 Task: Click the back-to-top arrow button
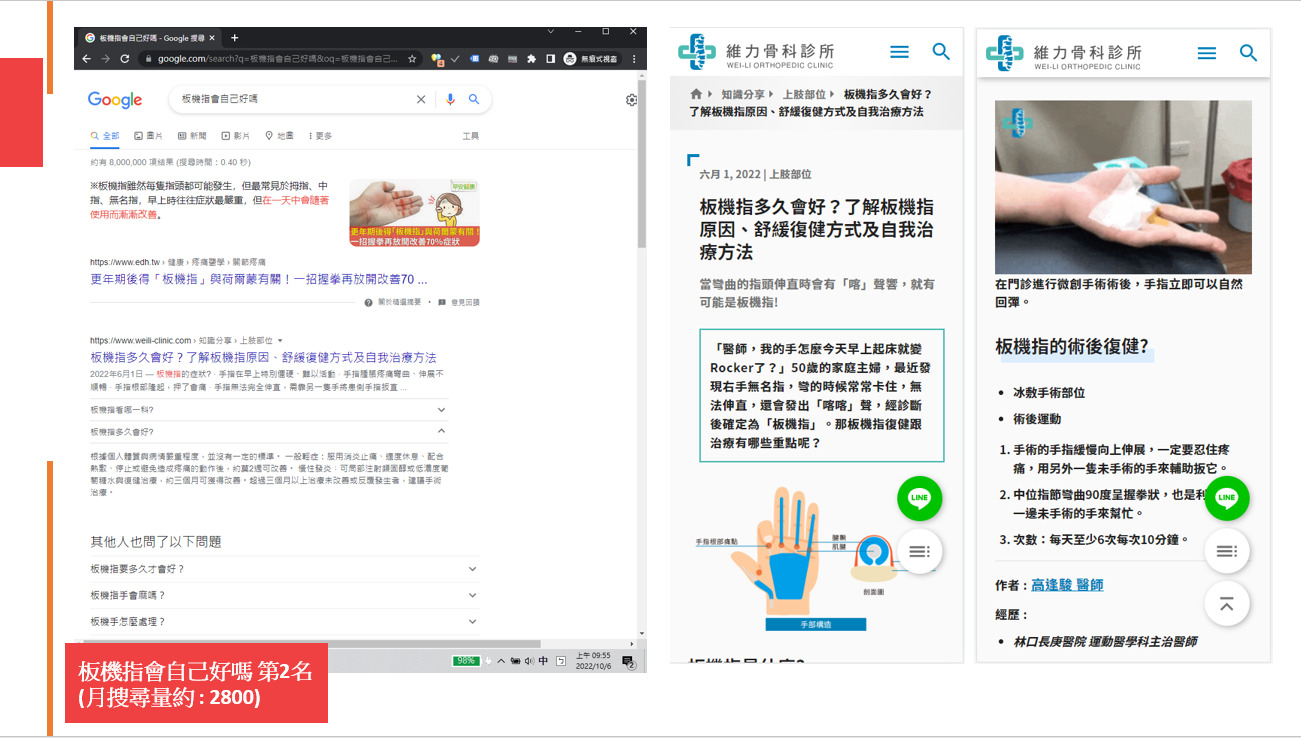(x=1227, y=604)
